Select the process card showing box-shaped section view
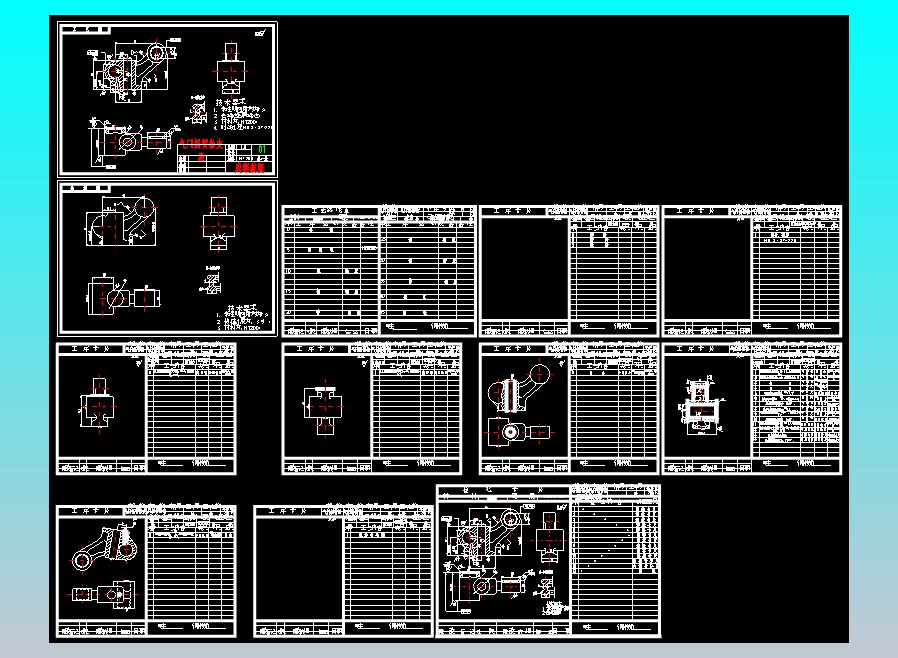The image size is (898, 658). (752, 408)
